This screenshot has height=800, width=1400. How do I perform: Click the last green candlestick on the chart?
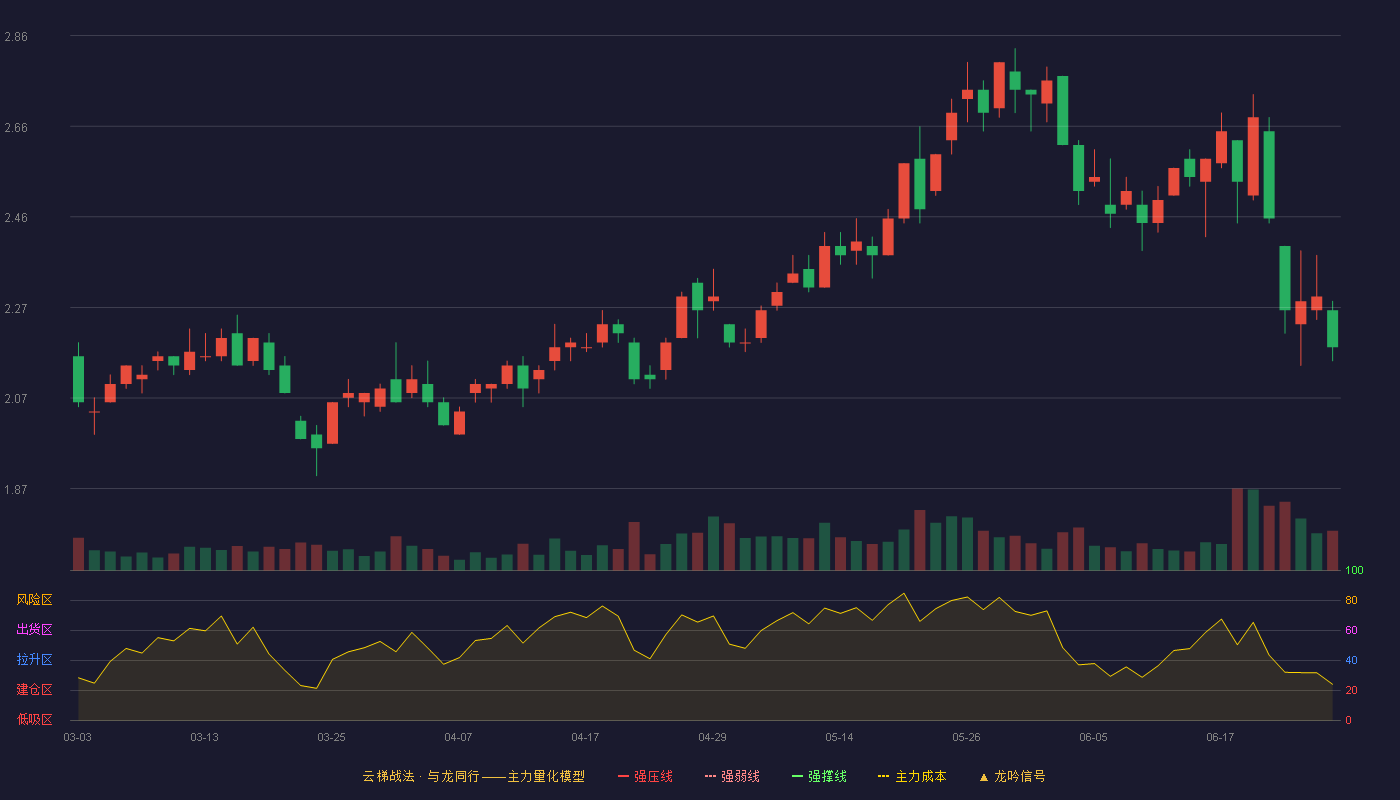click(x=1332, y=329)
